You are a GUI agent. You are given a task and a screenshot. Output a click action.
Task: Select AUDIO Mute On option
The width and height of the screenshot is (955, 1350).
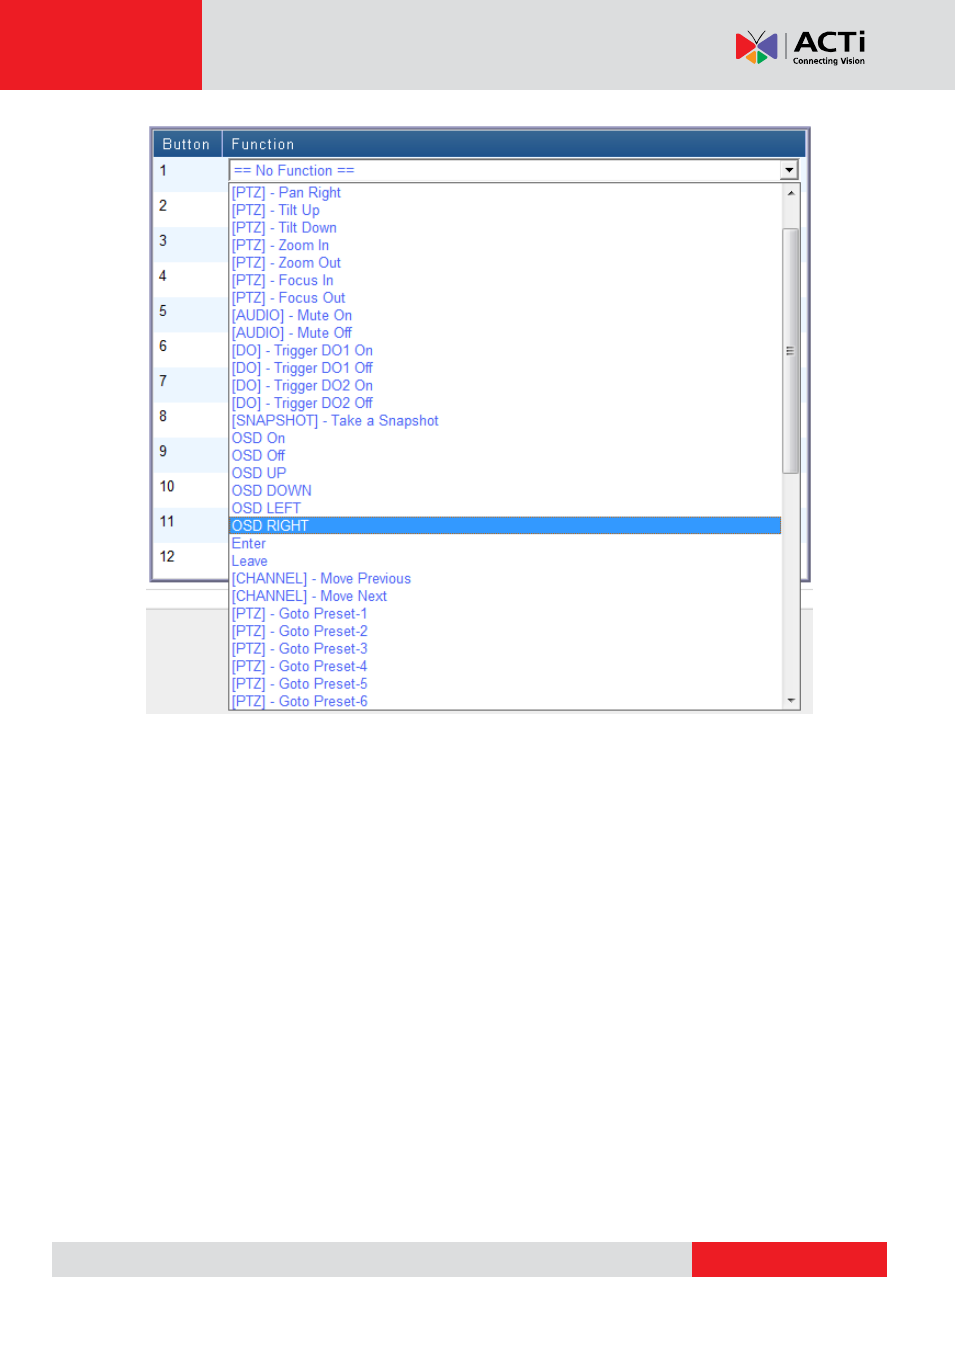[x=292, y=315]
